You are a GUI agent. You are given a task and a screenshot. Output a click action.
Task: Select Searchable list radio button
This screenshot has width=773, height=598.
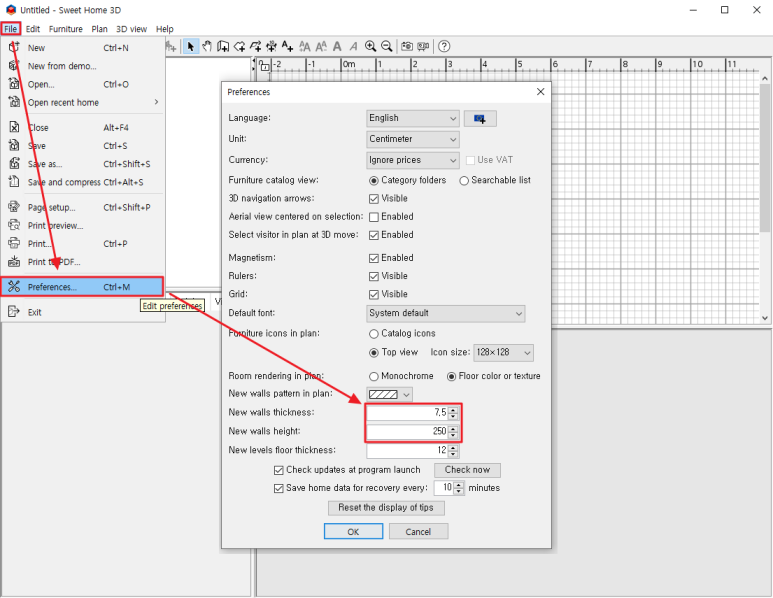tap(463, 181)
